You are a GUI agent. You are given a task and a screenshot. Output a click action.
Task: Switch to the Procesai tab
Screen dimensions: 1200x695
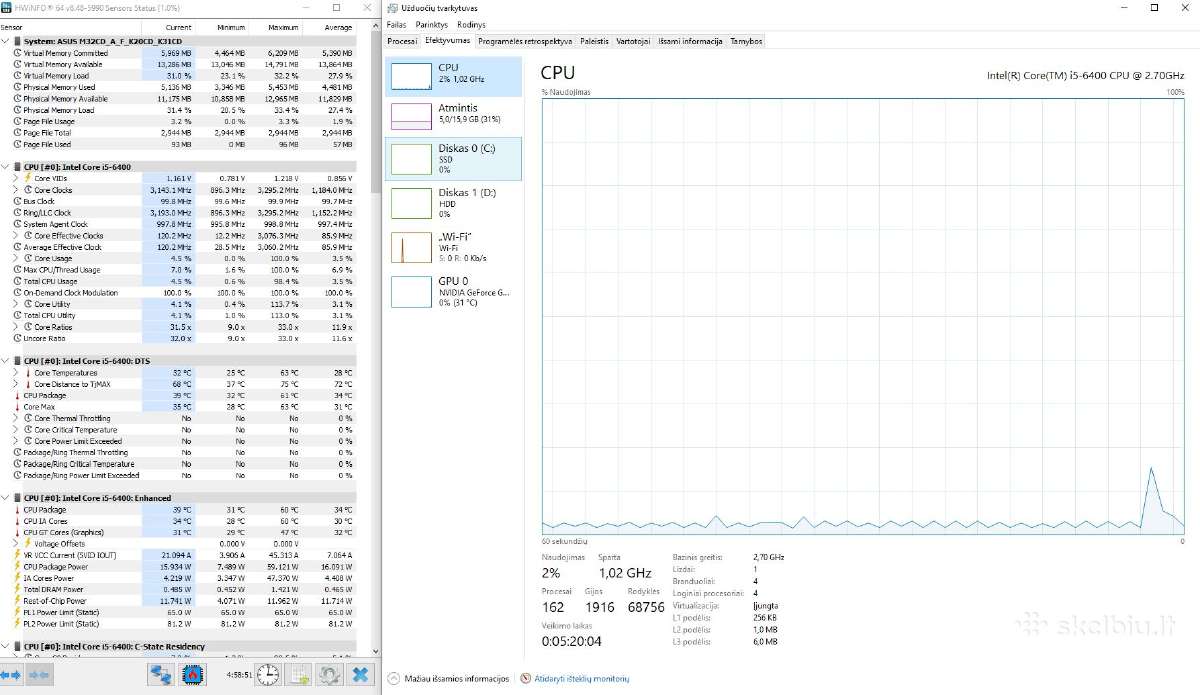[402, 41]
